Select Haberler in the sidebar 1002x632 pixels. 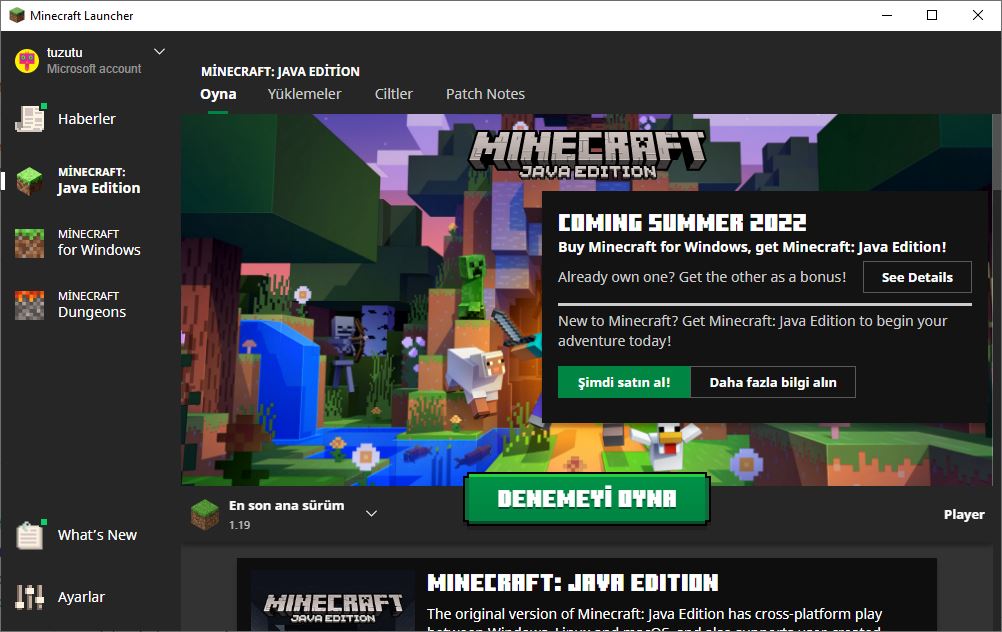click(x=89, y=119)
